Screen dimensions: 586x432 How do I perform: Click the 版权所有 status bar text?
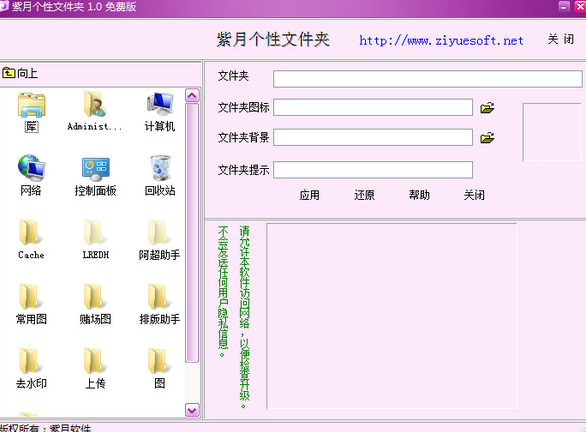(x=46, y=428)
